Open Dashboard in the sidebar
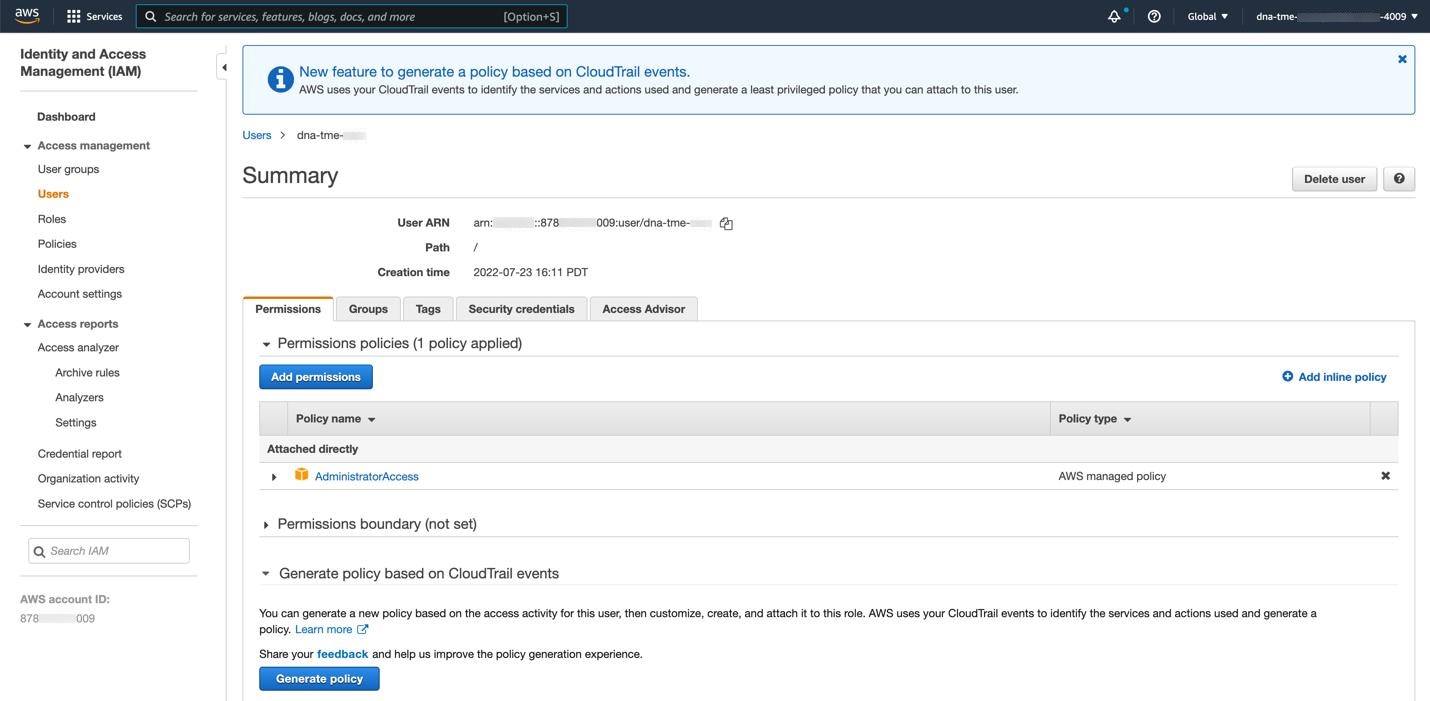Viewport: 1430px width, 701px height. 66,117
